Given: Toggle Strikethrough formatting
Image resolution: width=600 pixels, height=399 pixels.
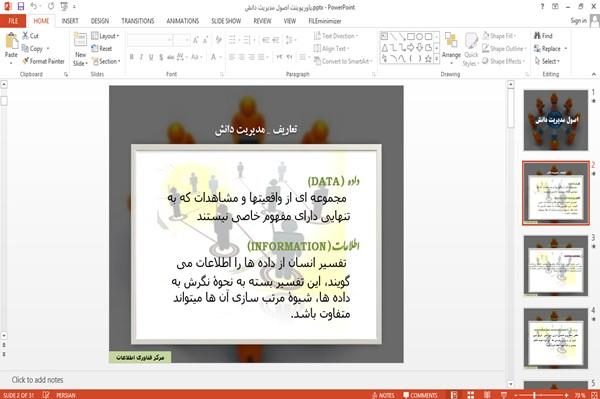Looking at the screenshot, I should click(171, 57).
